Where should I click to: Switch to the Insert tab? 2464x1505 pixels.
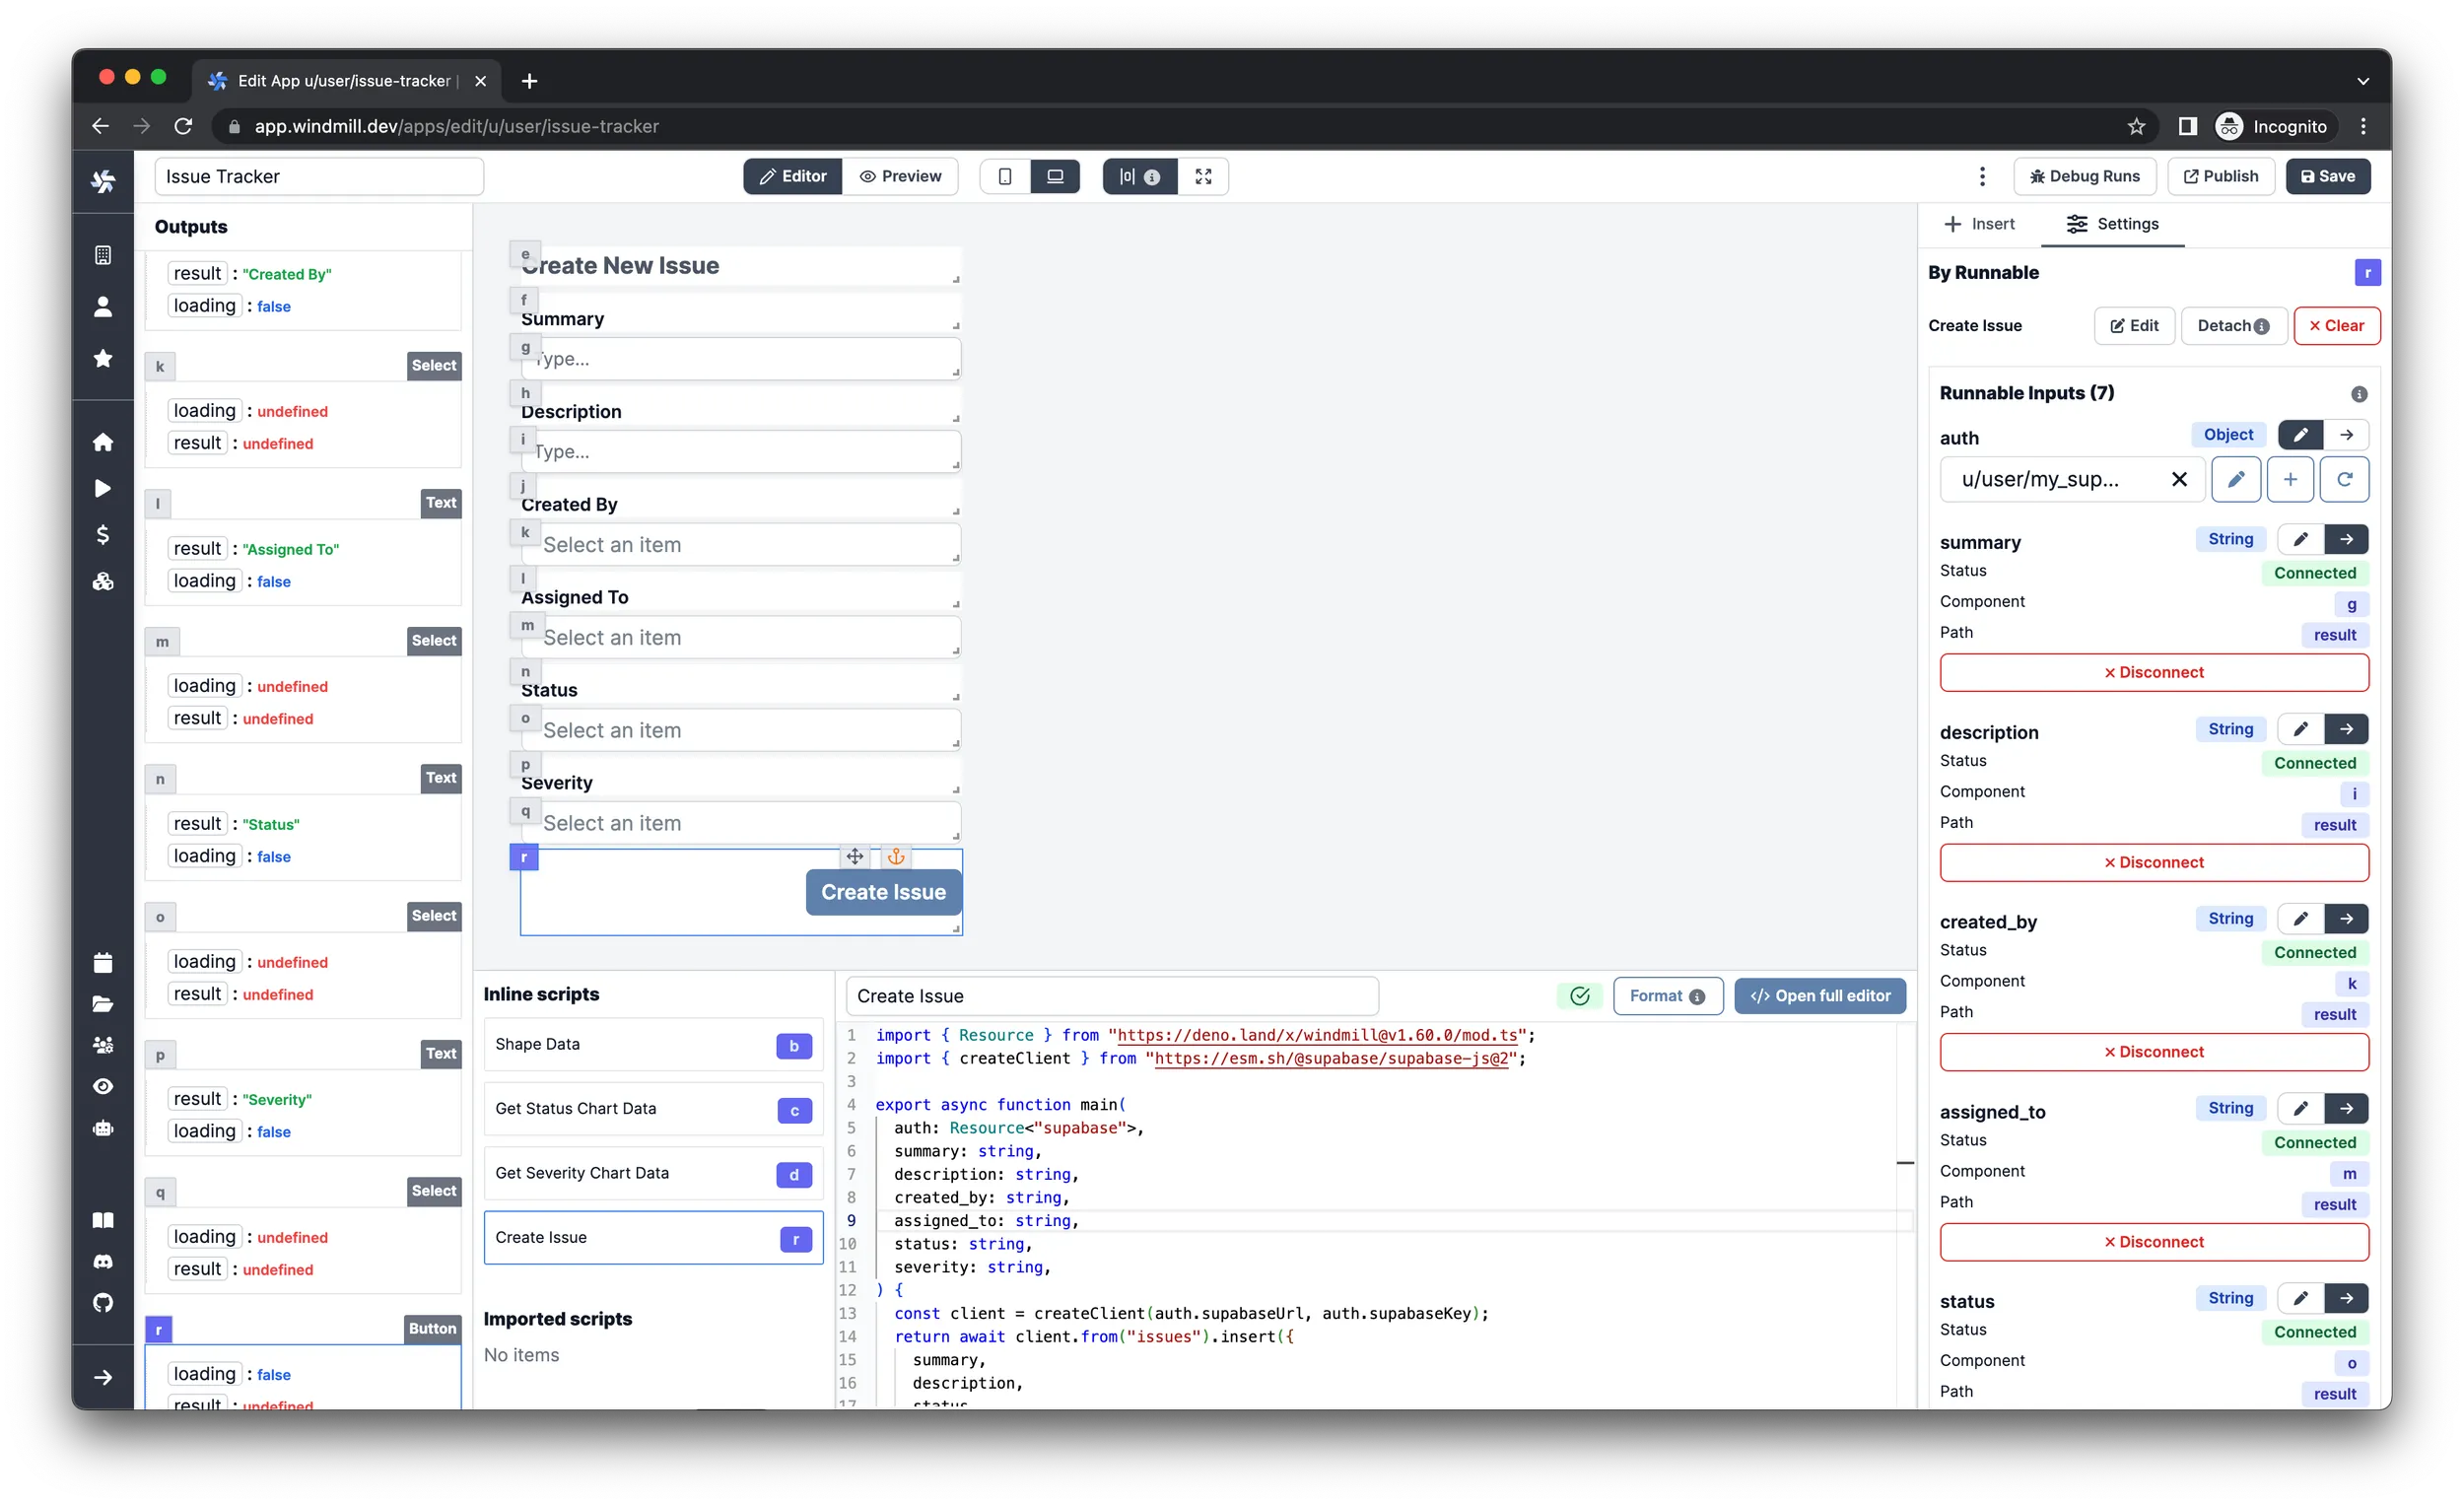click(x=1979, y=223)
